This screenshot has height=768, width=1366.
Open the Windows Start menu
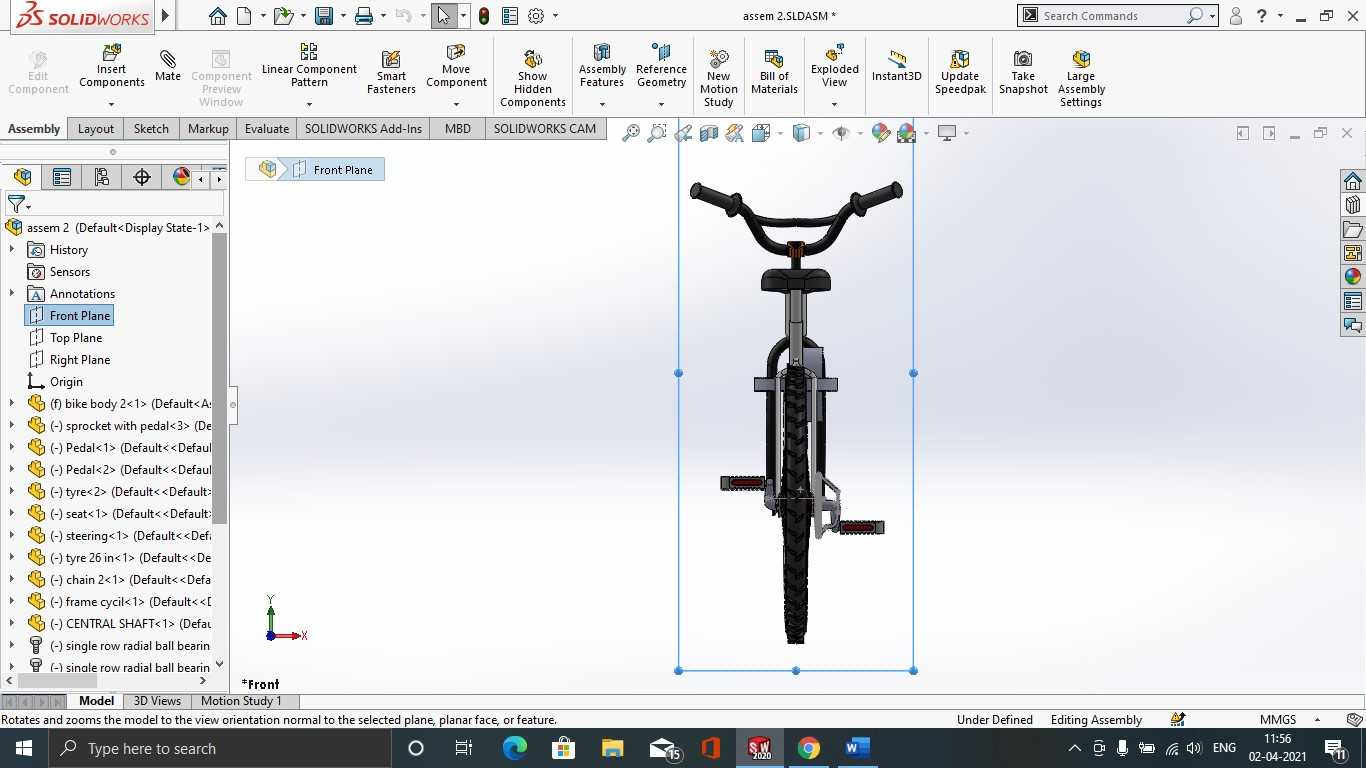(23, 748)
